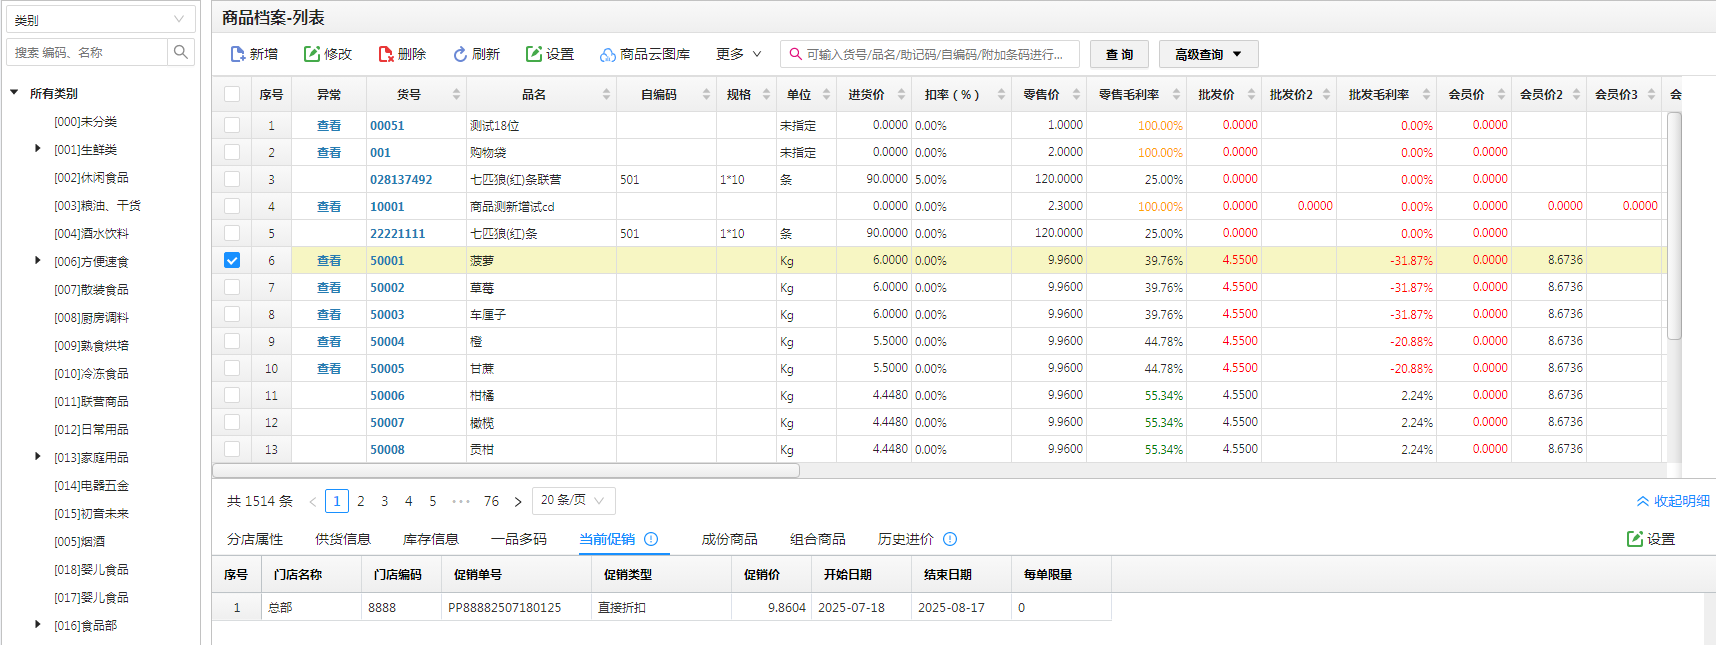Click info icon next to 历史进价
The image size is (1716, 645).
pyautogui.click(x=950, y=539)
